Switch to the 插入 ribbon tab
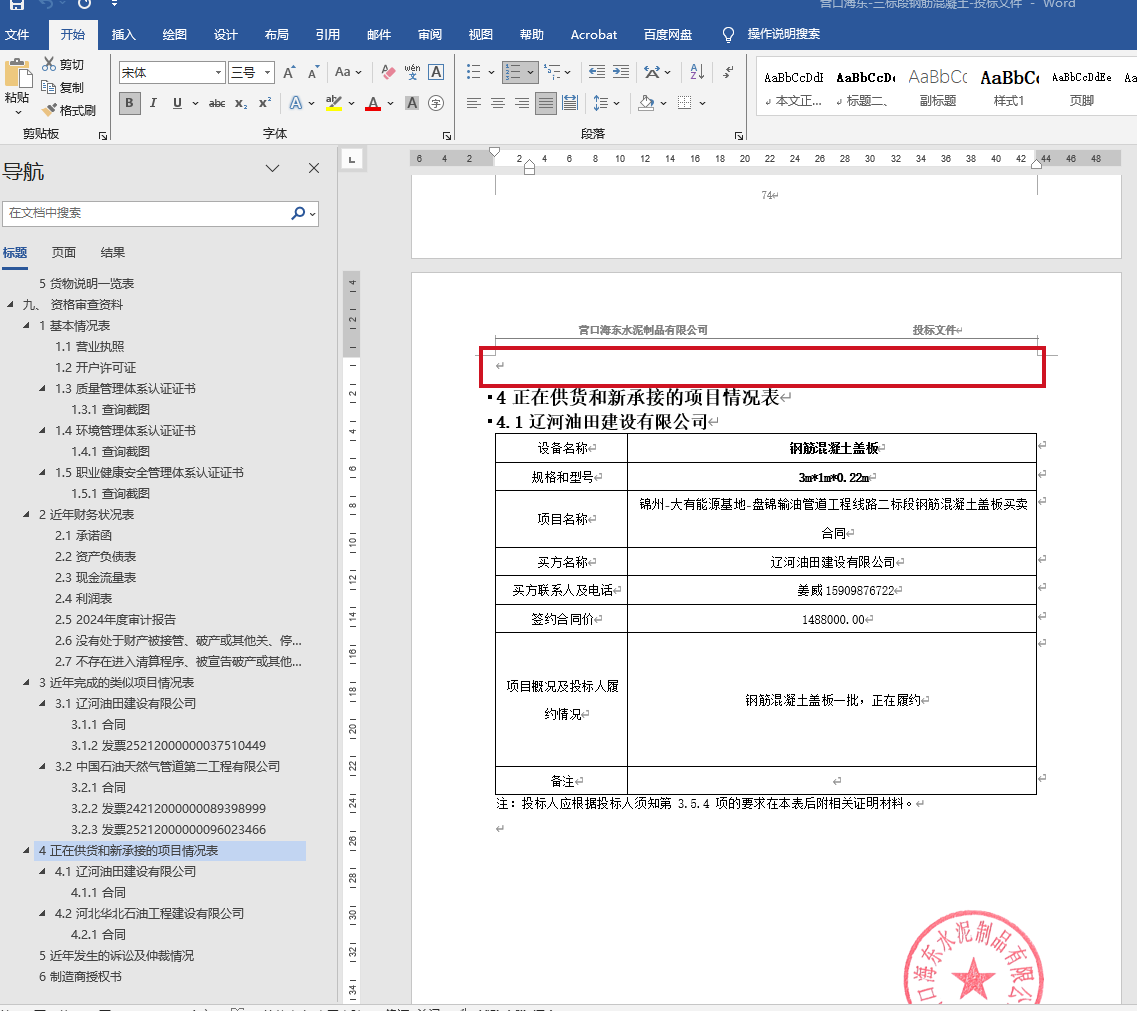 [123, 34]
